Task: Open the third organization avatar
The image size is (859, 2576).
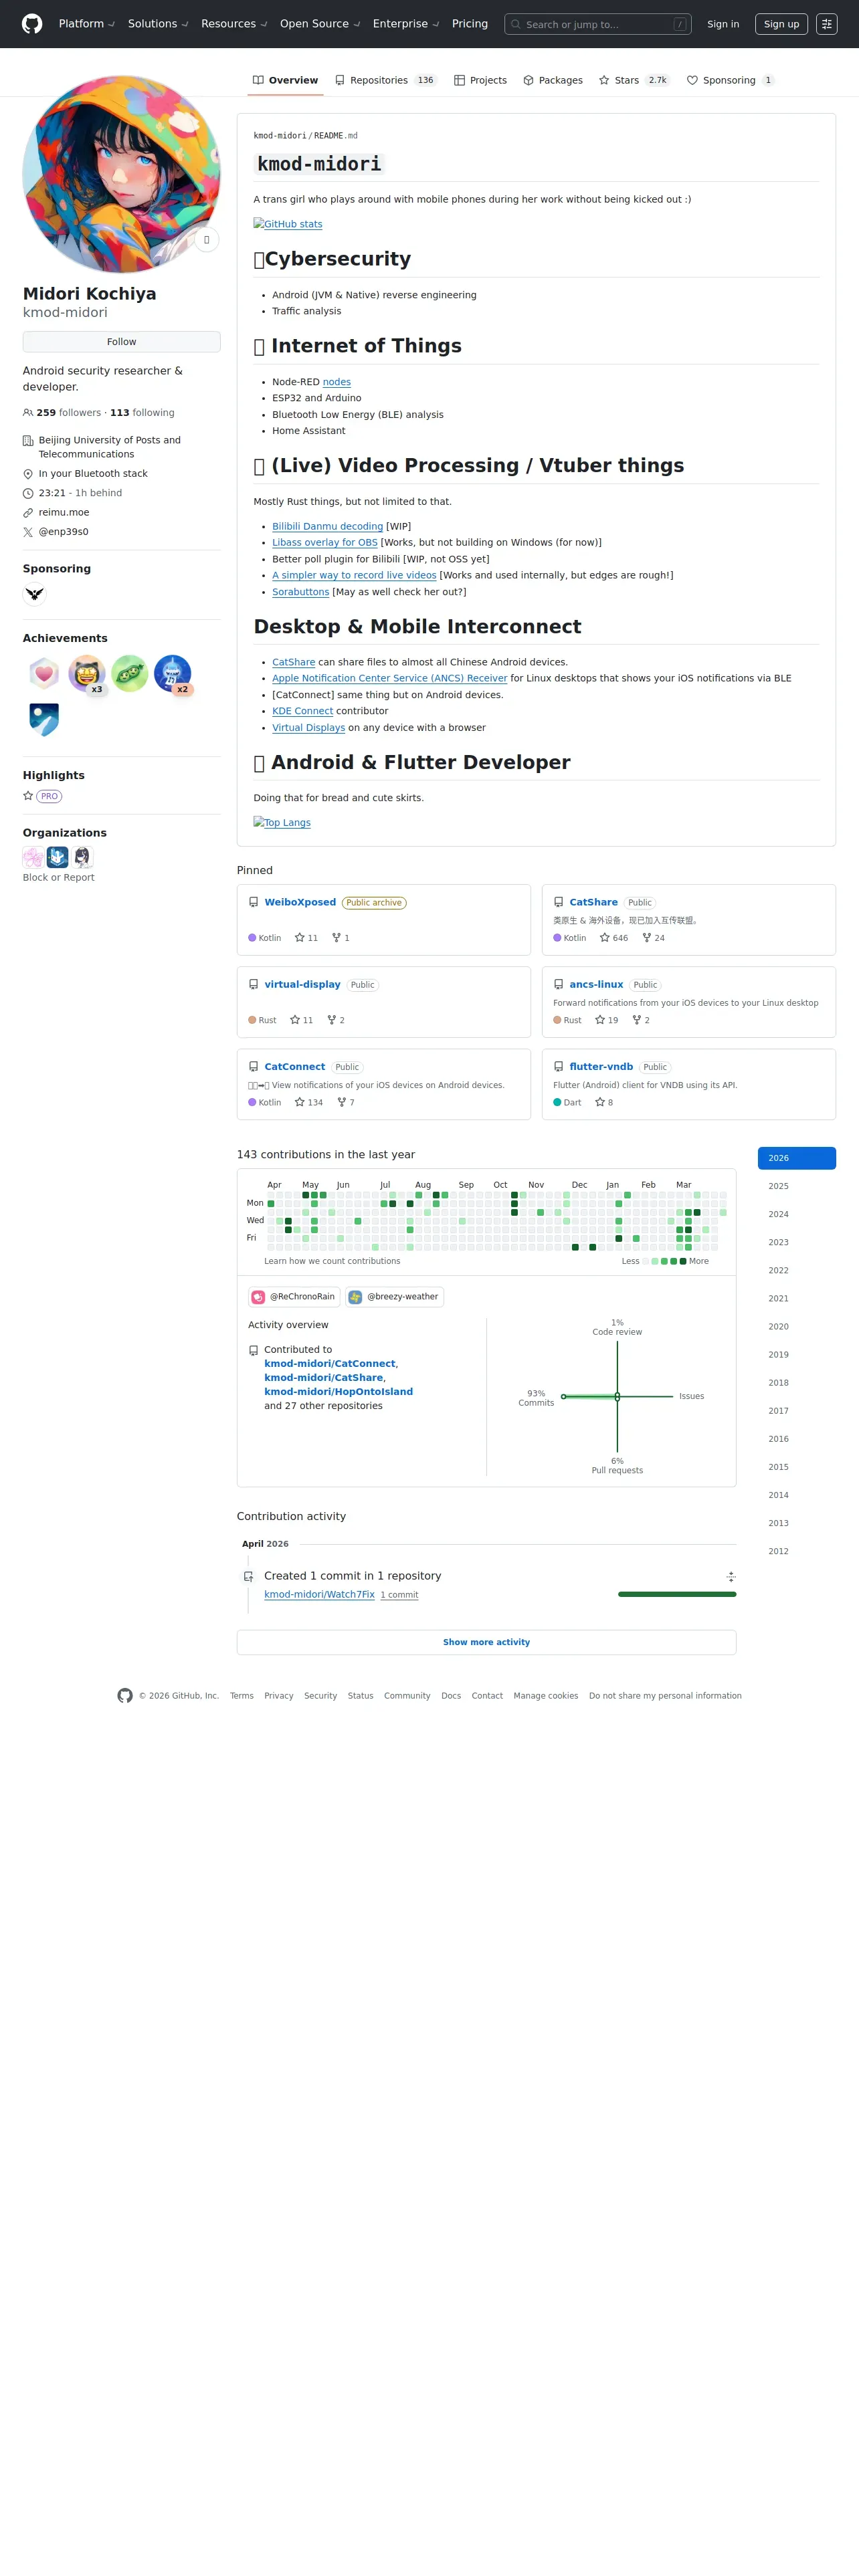Action: point(83,857)
